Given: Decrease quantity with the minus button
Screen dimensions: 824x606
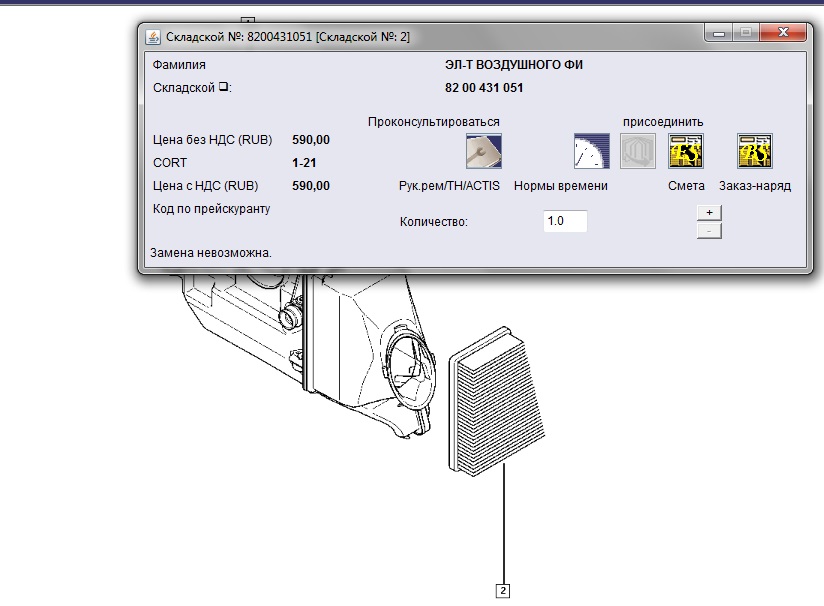Looking at the screenshot, I should coord(708,231).
